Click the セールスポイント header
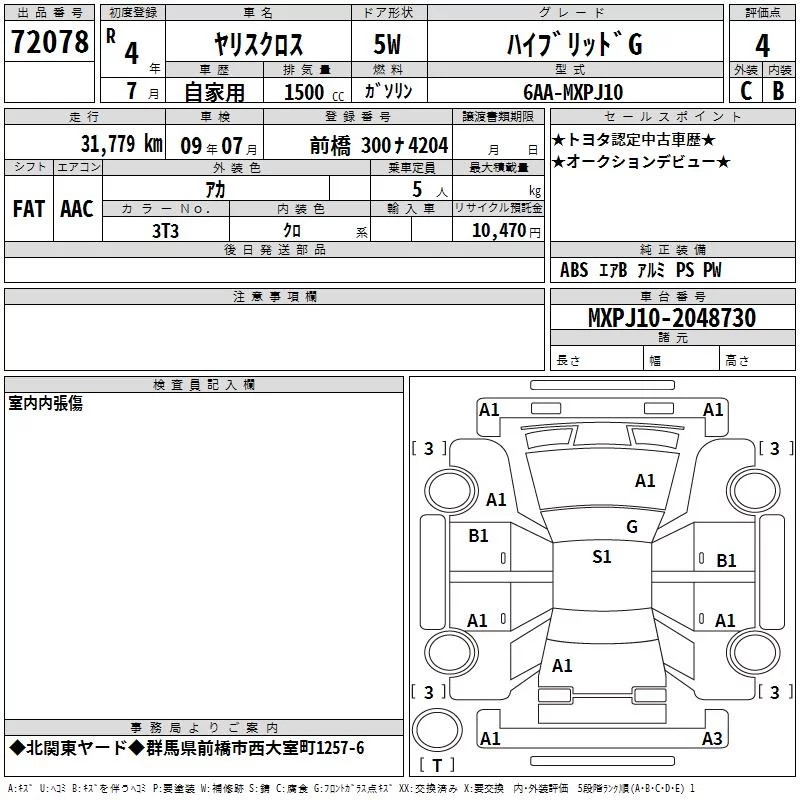 [x=672, y=116]
